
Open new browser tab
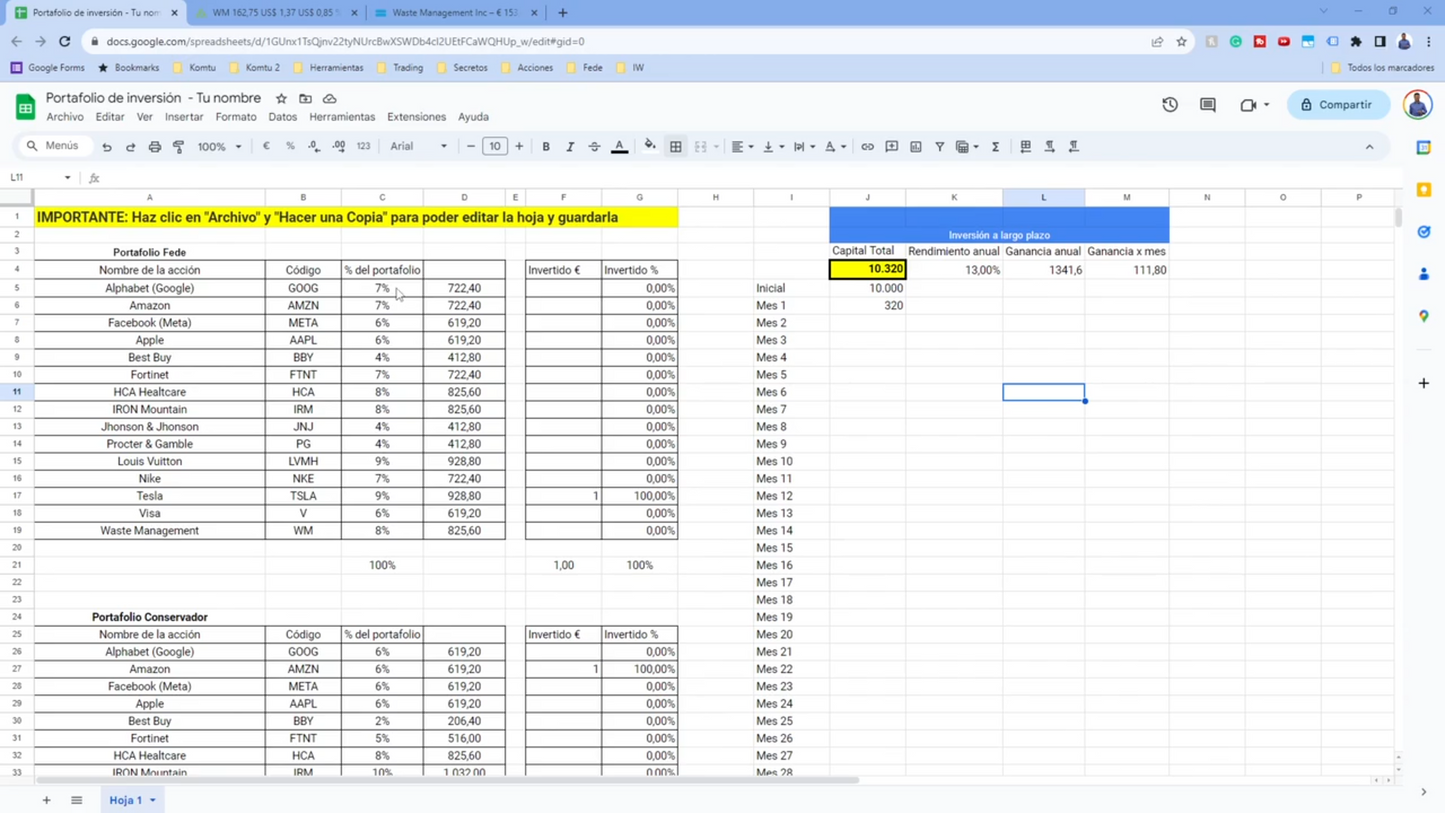click(x=562, y=13)
